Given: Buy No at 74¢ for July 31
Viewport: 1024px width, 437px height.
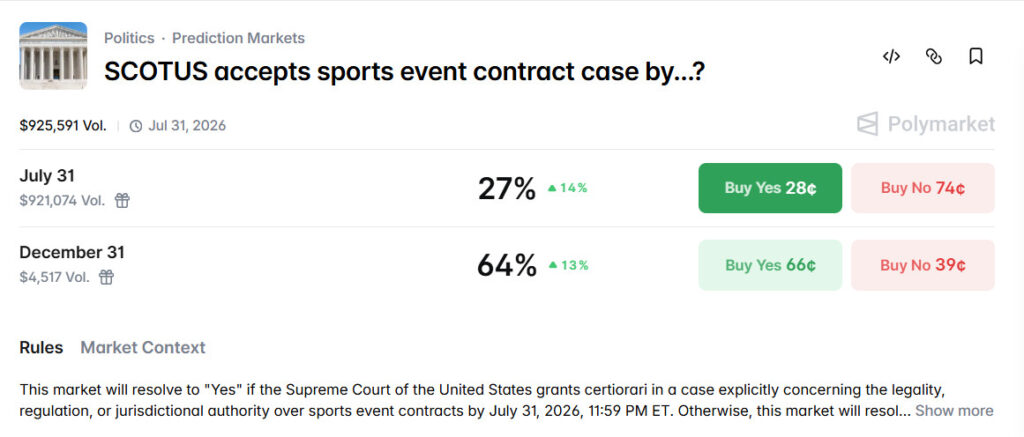Looking at the screenshot, I should (x=922, y=188).
